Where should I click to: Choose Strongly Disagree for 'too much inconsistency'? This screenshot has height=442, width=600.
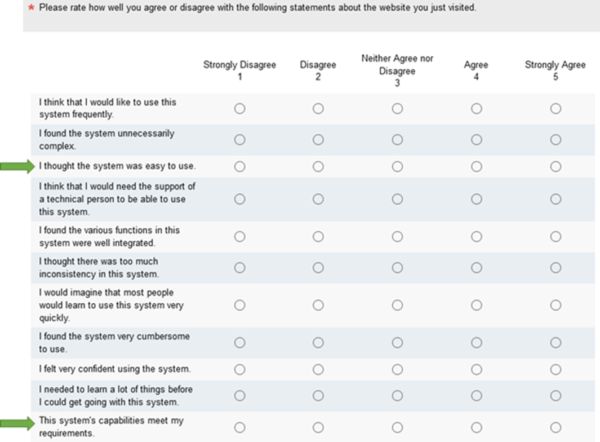click(240, 267)
